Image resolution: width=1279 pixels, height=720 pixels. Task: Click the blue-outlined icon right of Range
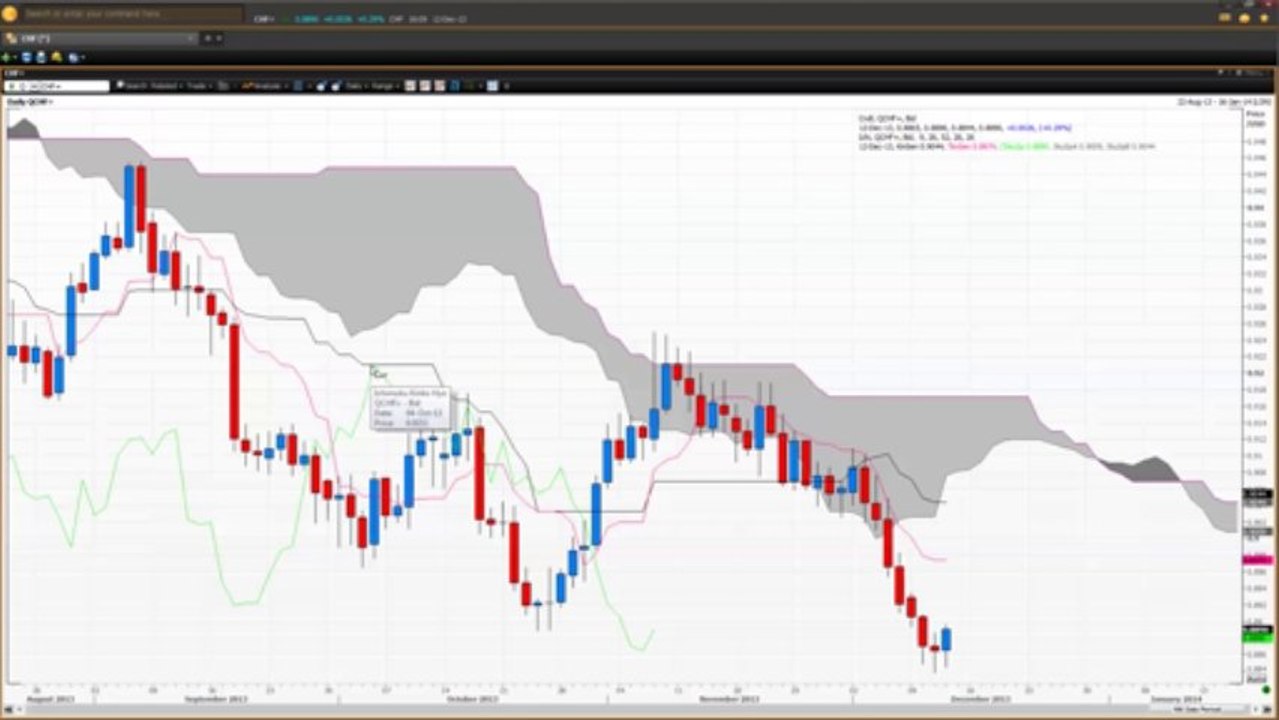click(454, 86)
